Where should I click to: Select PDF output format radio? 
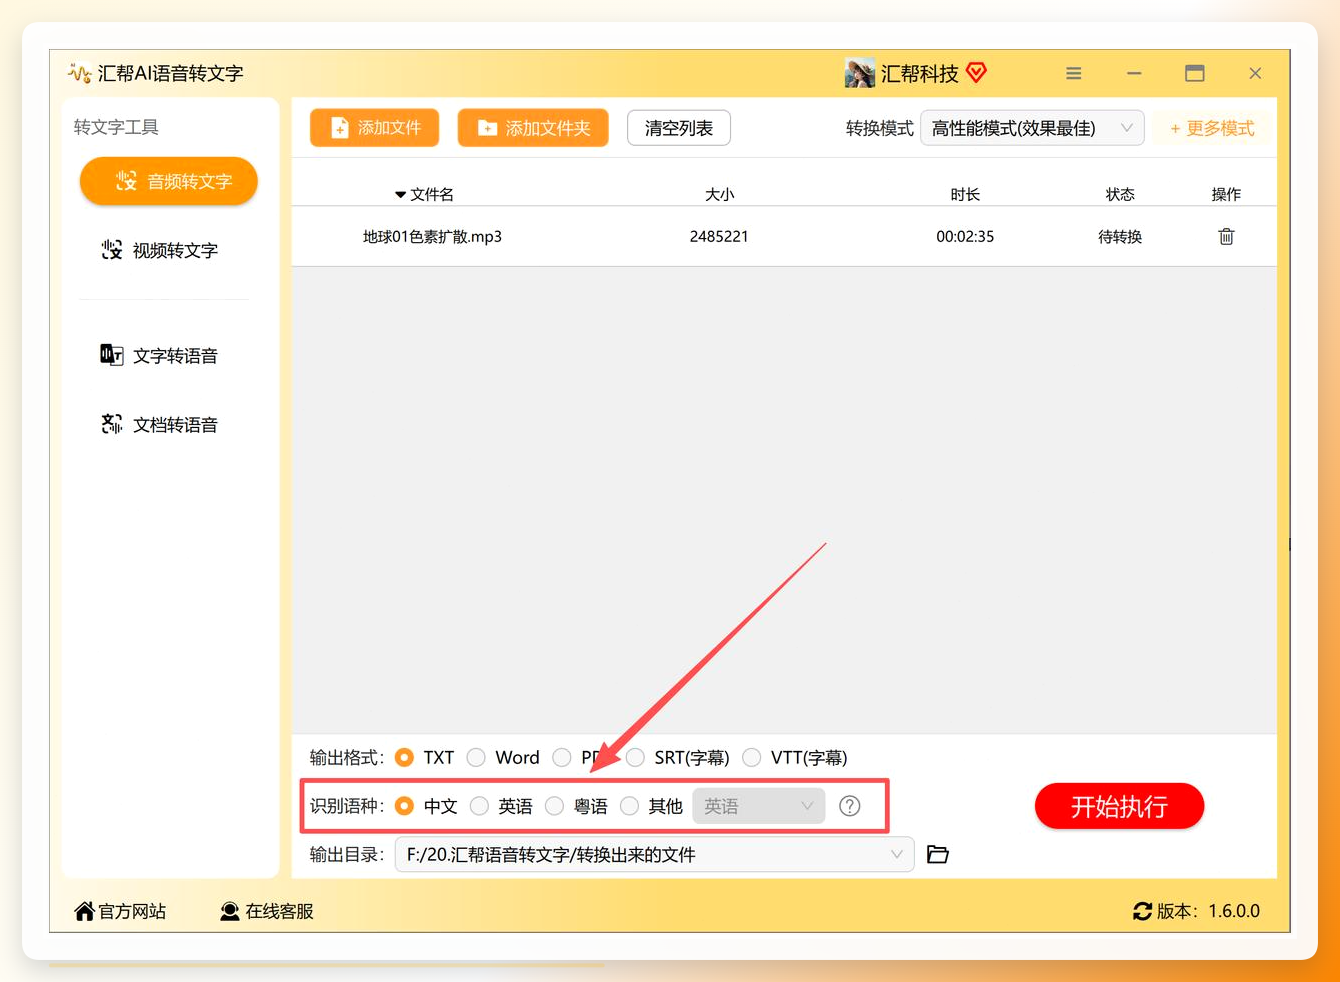pyautogui.click(x=562, y=757)
